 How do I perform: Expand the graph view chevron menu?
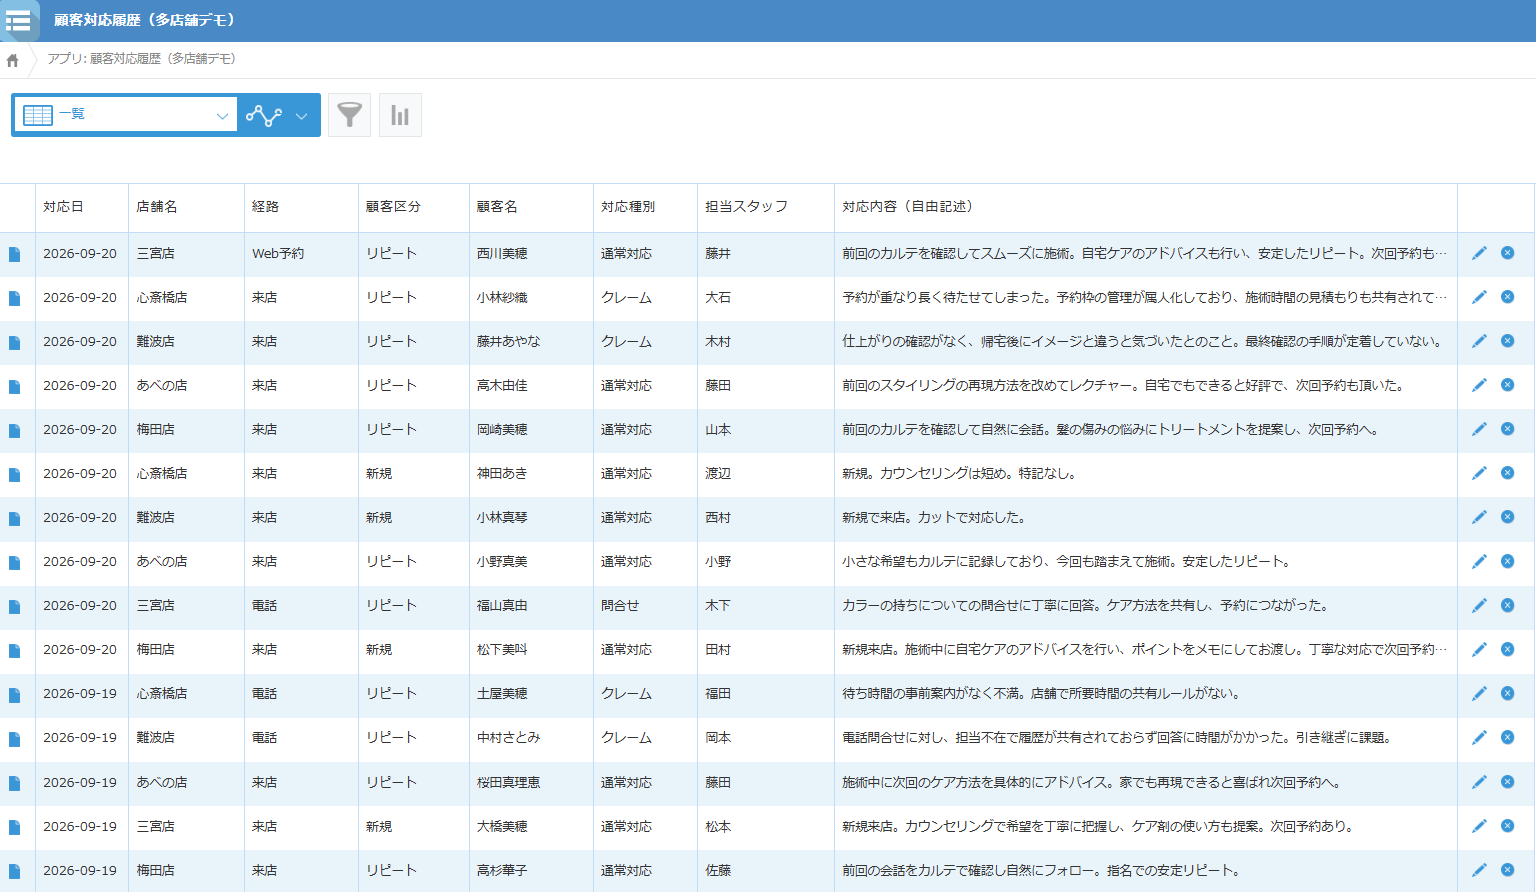(301, 116)
